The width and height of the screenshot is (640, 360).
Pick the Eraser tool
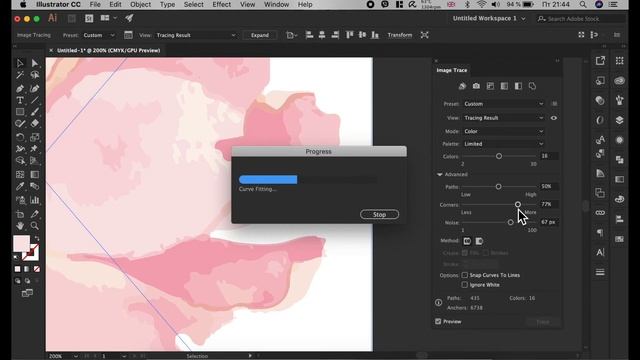35,123
